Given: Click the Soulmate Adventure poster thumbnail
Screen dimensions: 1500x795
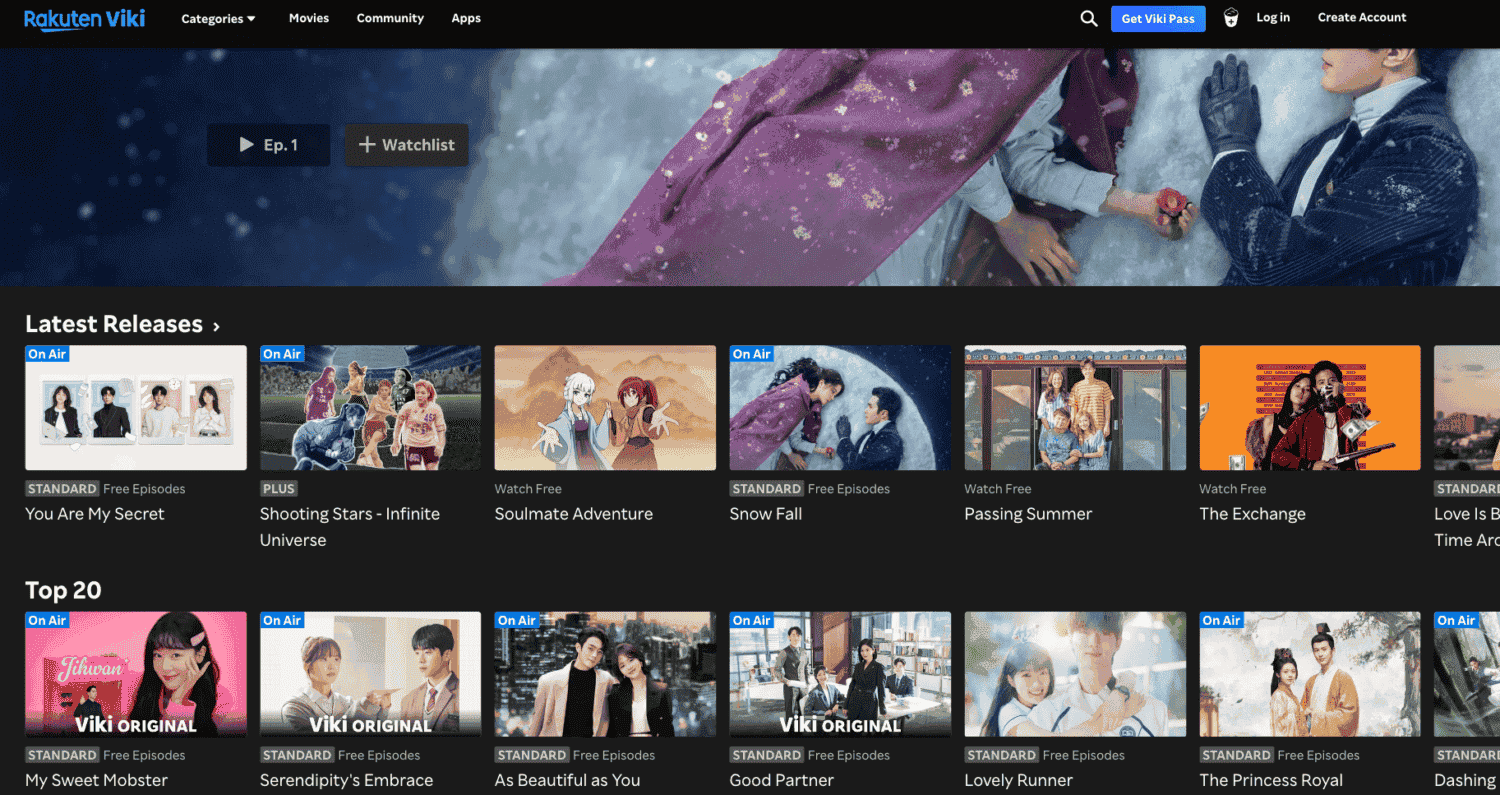Looking at the screenshot, I should coord(605,407).
